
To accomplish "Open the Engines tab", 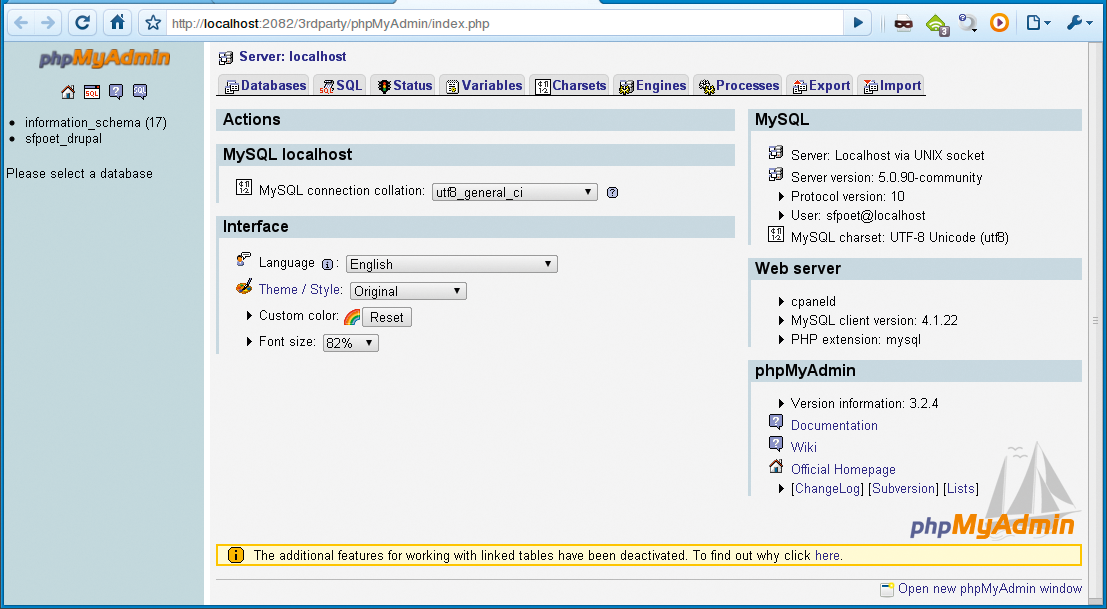I will pyautogui.click(x=652, y=85).
